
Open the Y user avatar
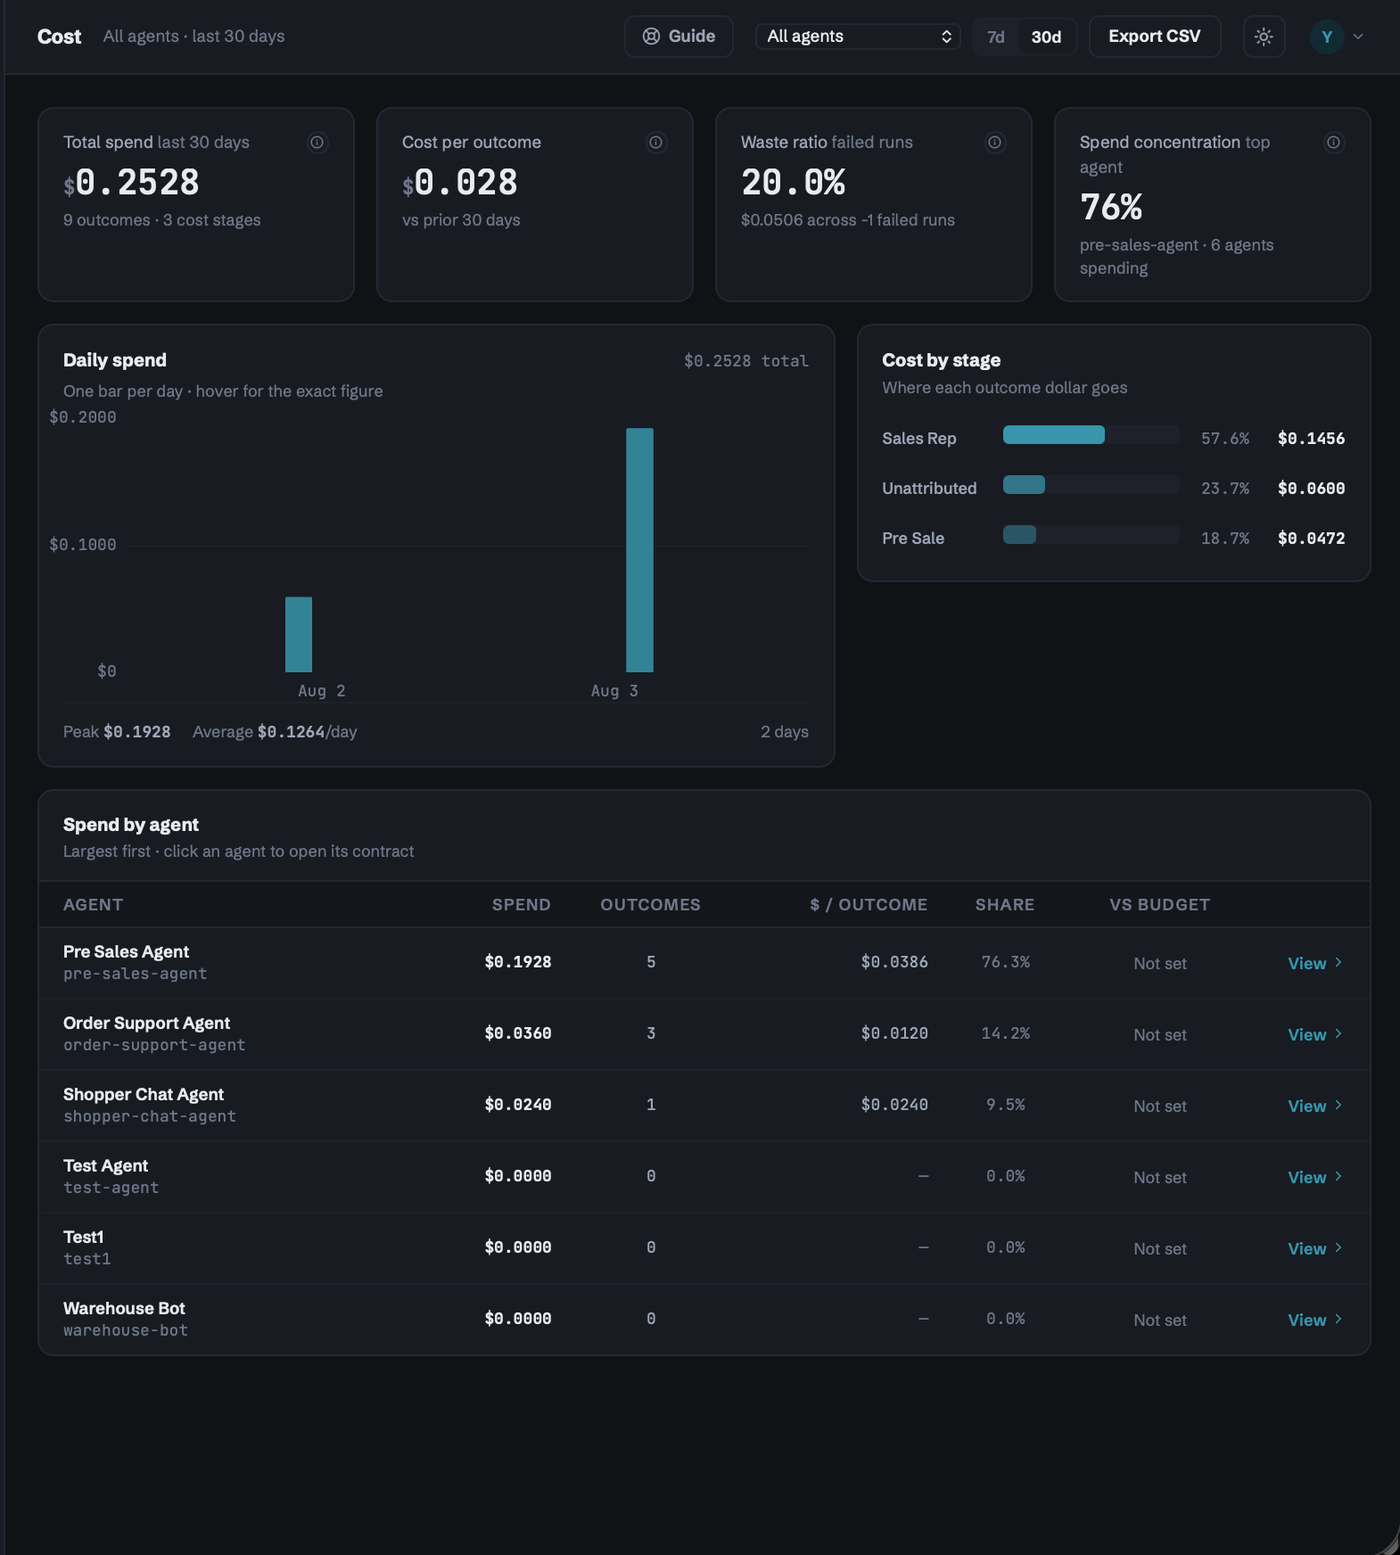pos(1327,37)
